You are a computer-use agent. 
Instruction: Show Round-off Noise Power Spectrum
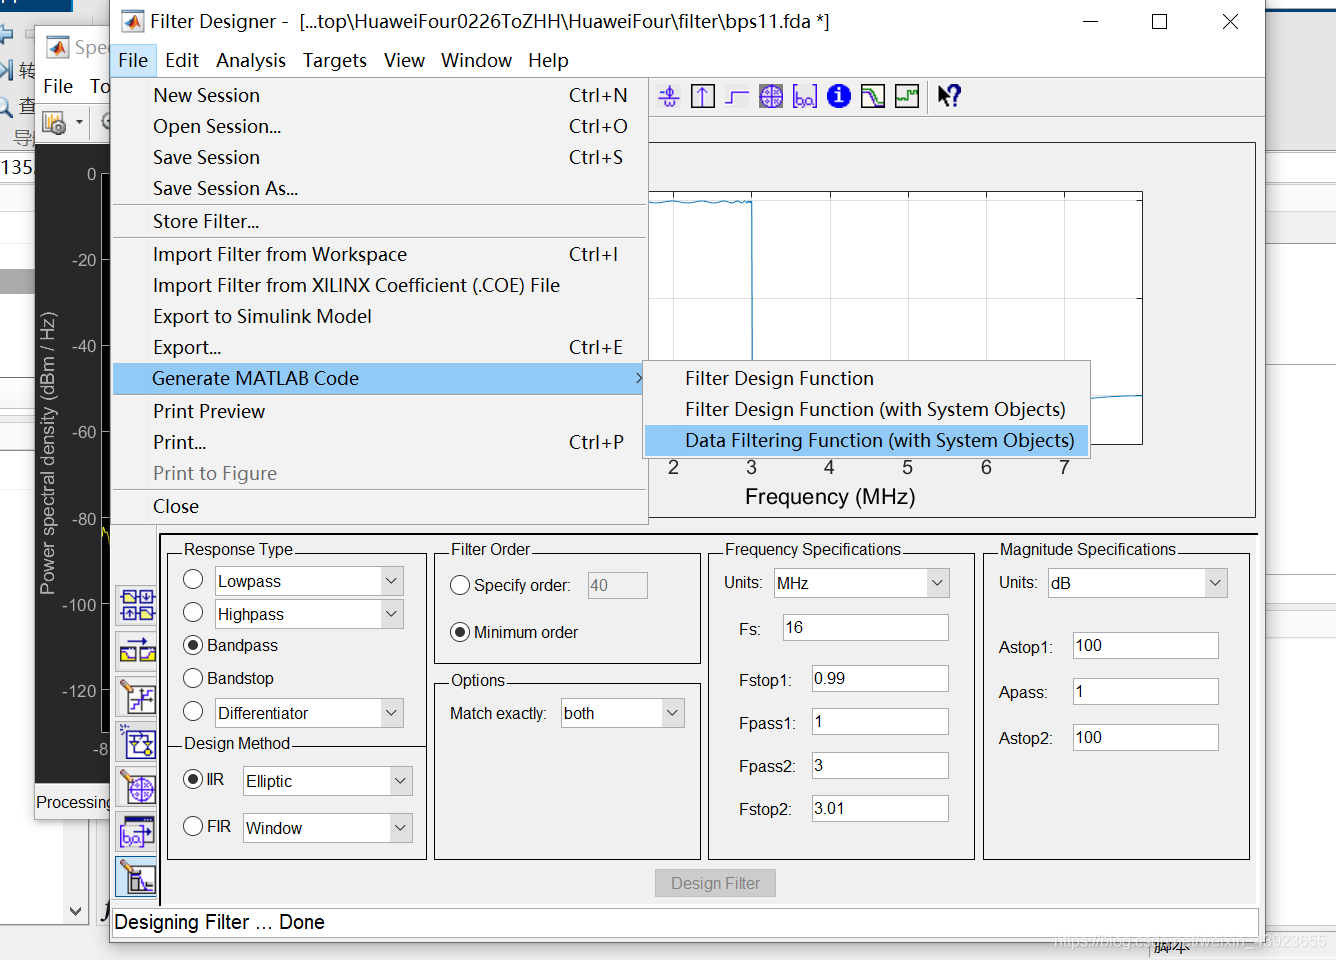click(x=907, y=96)
